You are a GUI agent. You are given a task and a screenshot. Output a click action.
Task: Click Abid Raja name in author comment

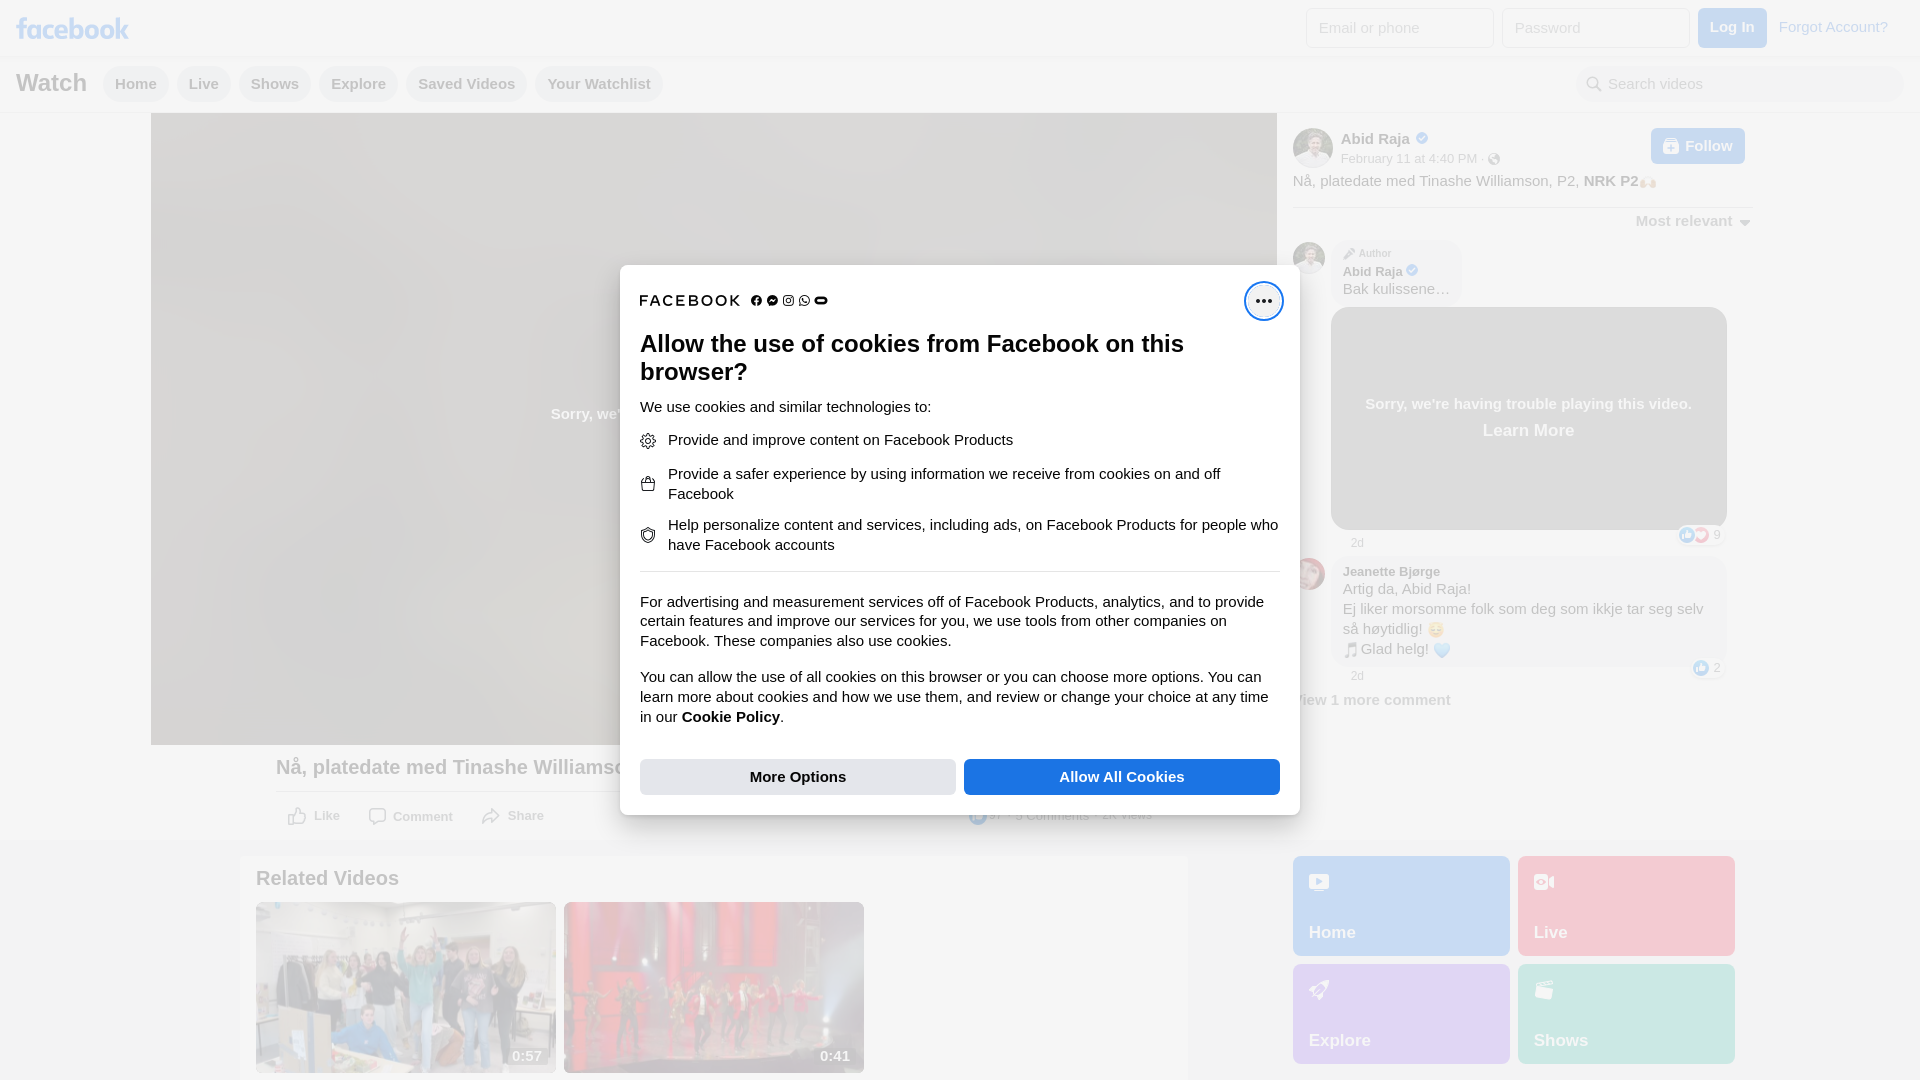1373,272
